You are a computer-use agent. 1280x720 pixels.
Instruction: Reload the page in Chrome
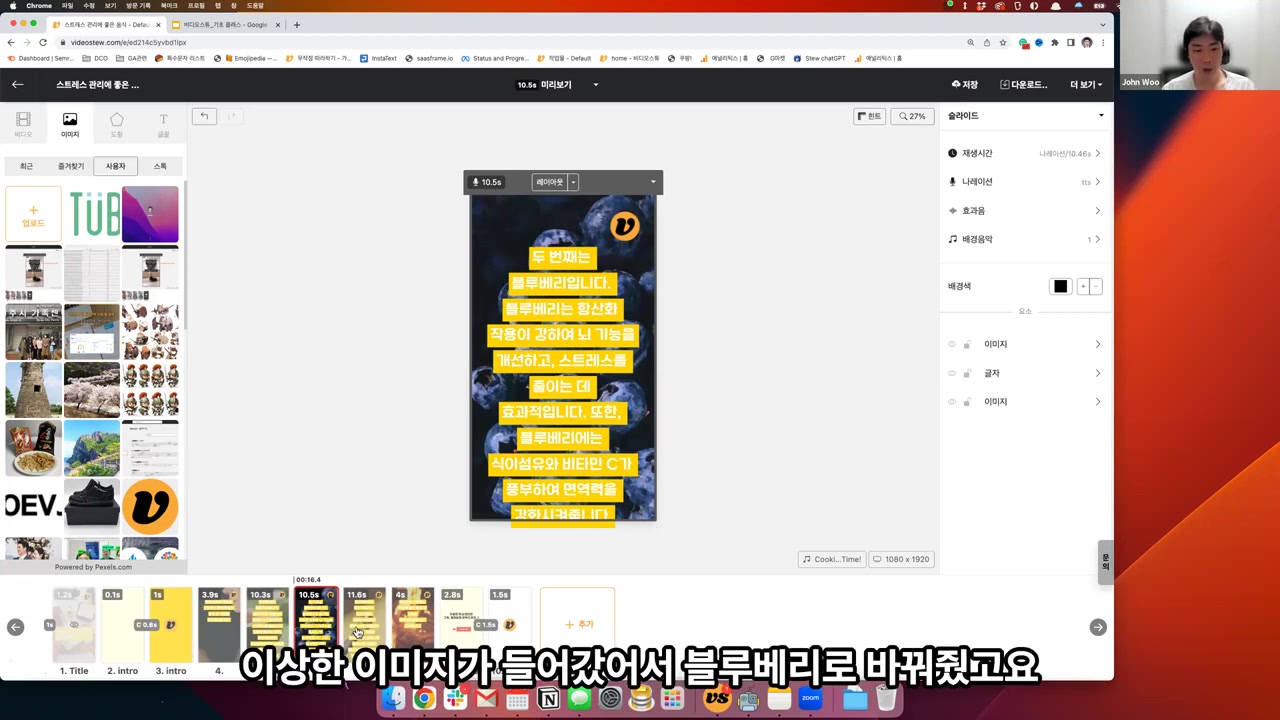click(43, 42)
